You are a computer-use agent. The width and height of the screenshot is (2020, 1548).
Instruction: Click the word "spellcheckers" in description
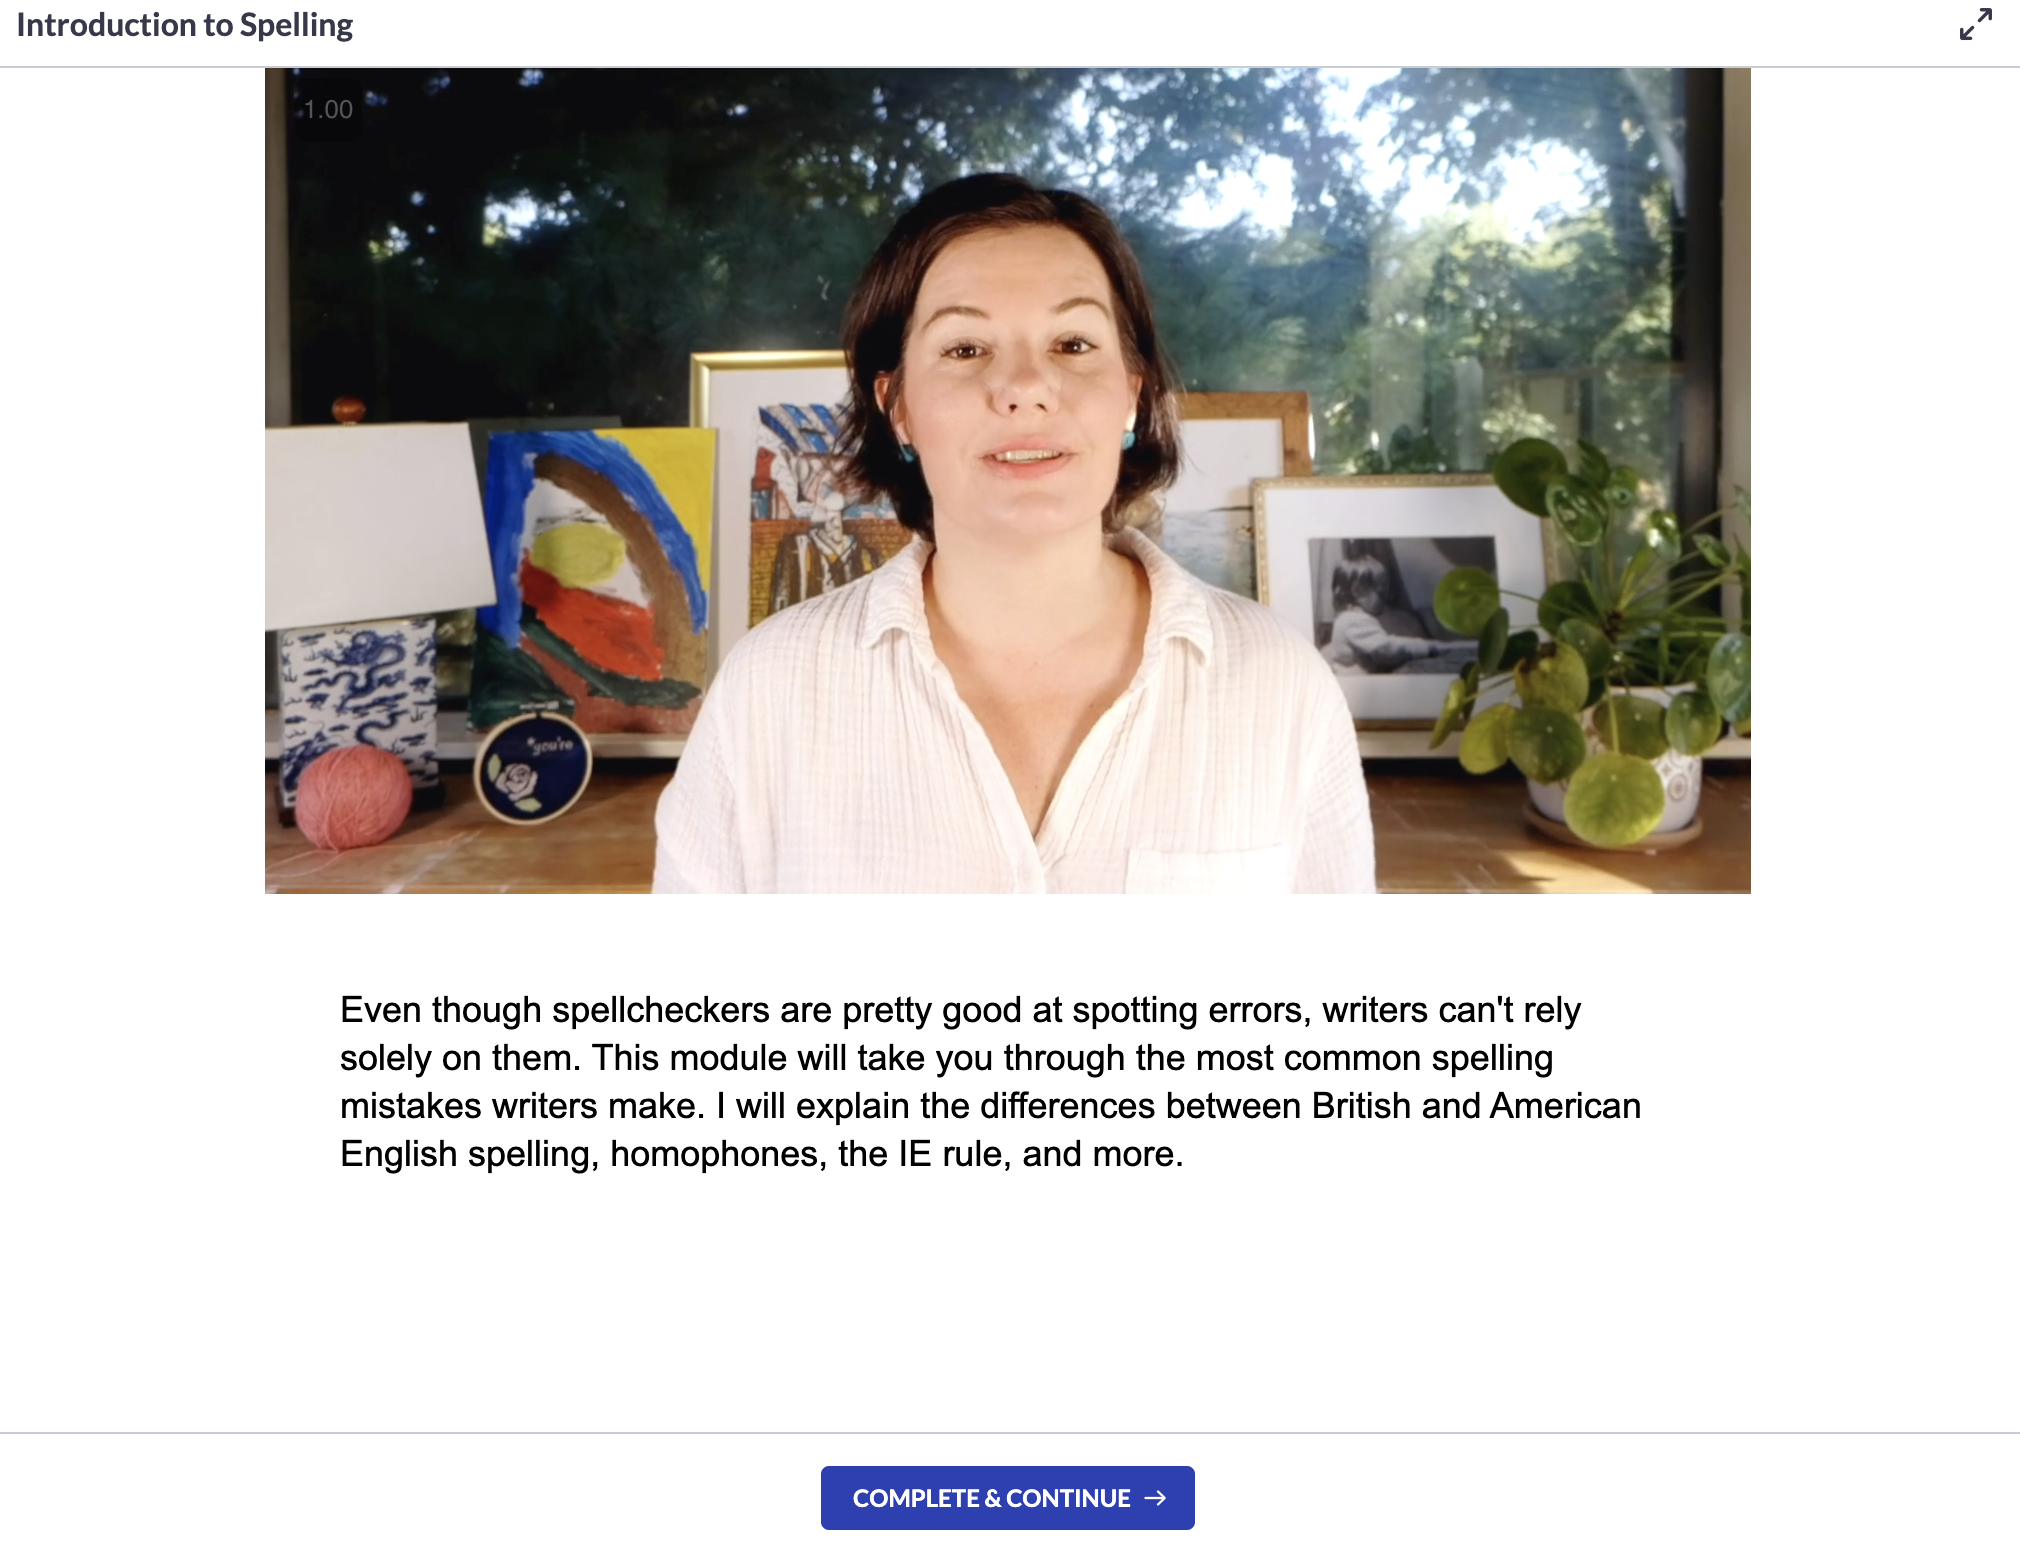pyautogui.click(x=661, y=1010)
